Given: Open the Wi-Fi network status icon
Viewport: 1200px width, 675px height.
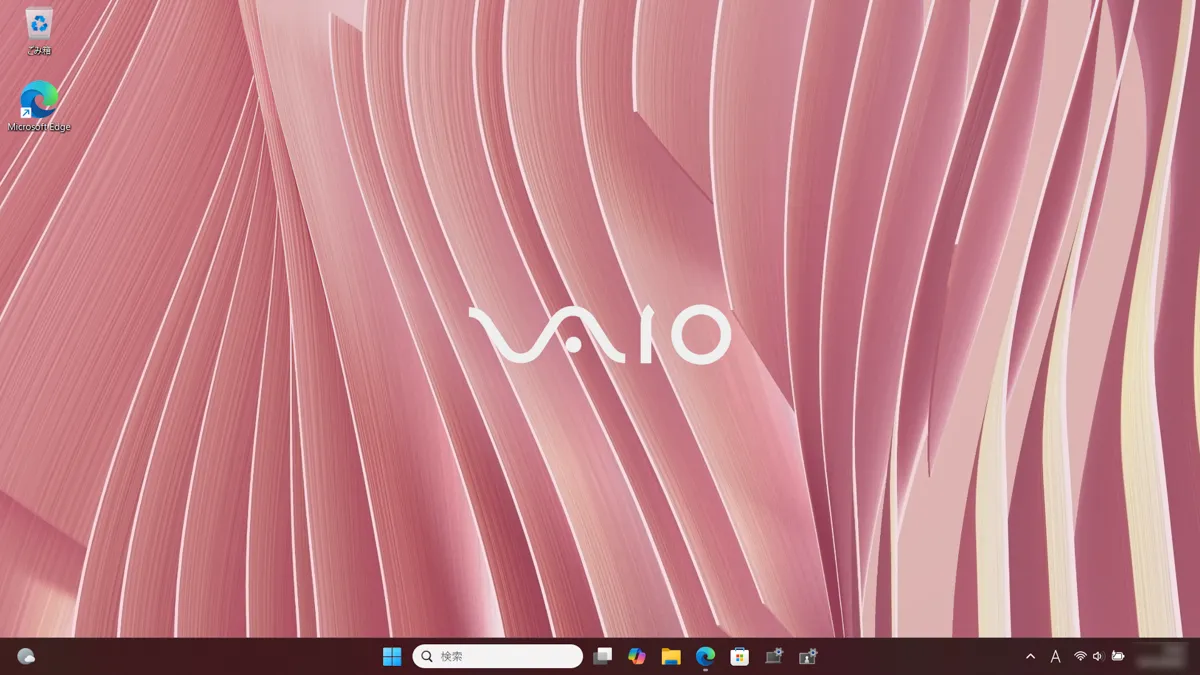Looking at the screenshot, I should tap(1081, 657).
